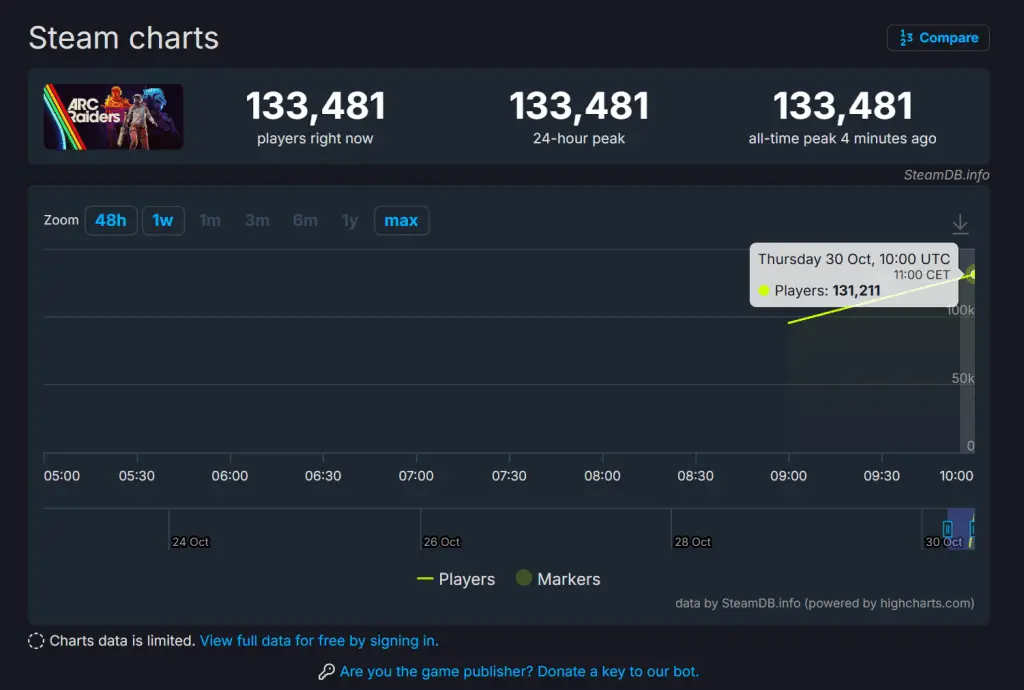
Task: Click the 24 Oct mark on the timeline navigator
Action: click(190, 541)
